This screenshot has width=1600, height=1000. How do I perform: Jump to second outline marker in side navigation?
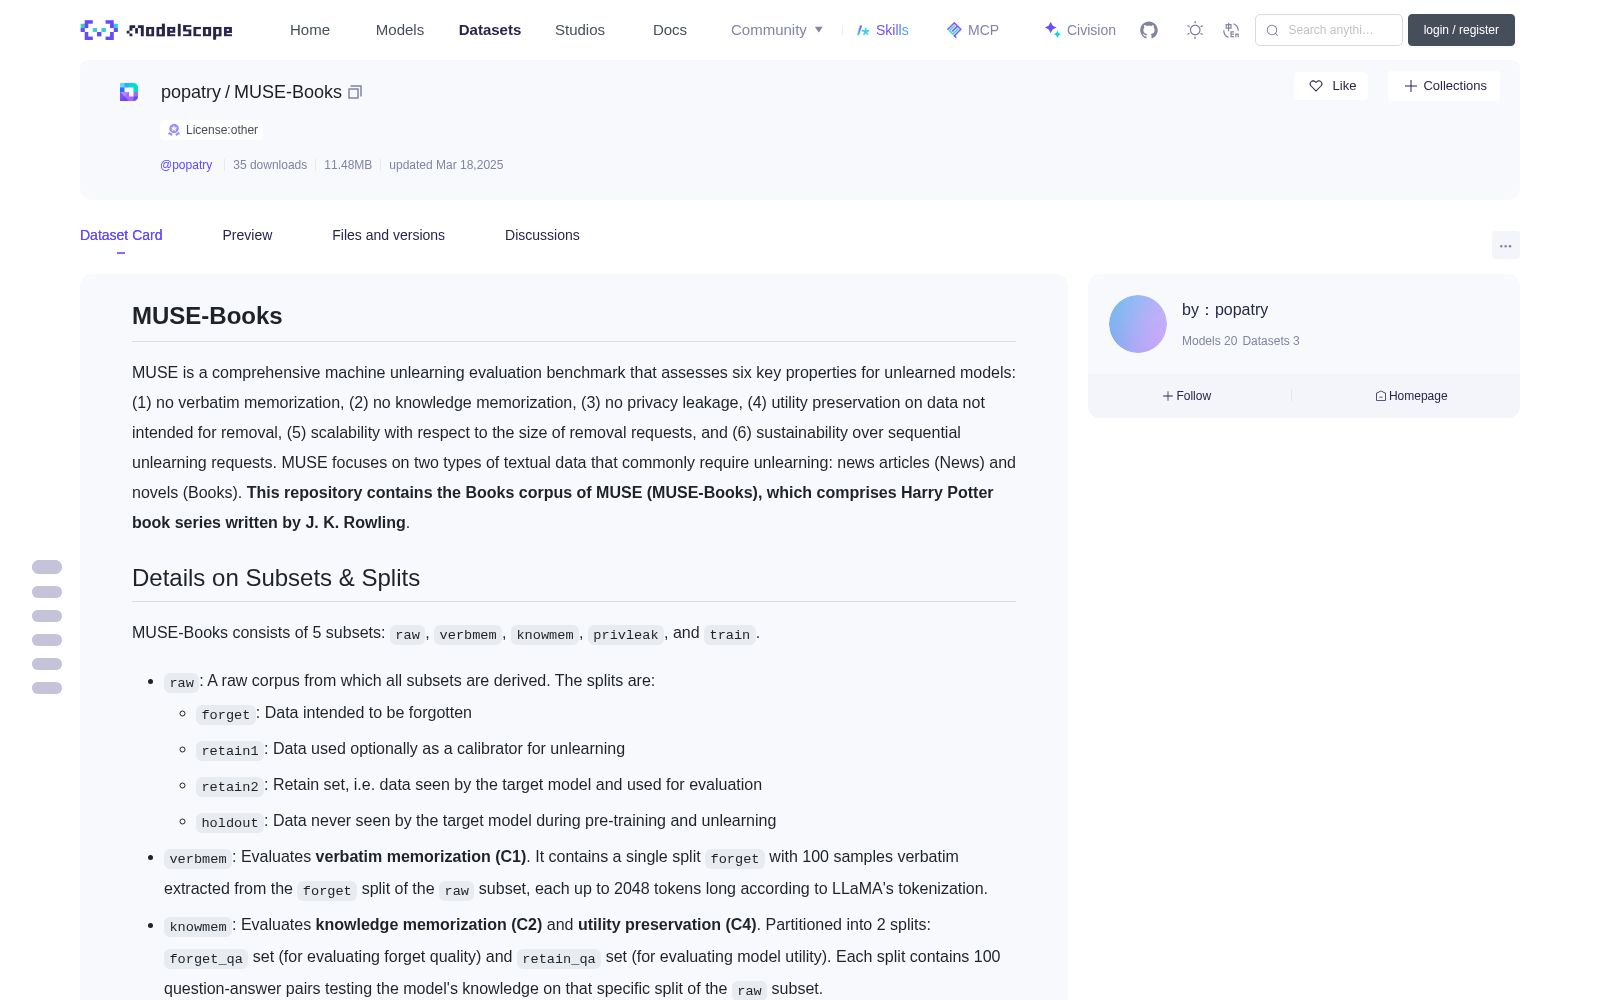(47, 592)
